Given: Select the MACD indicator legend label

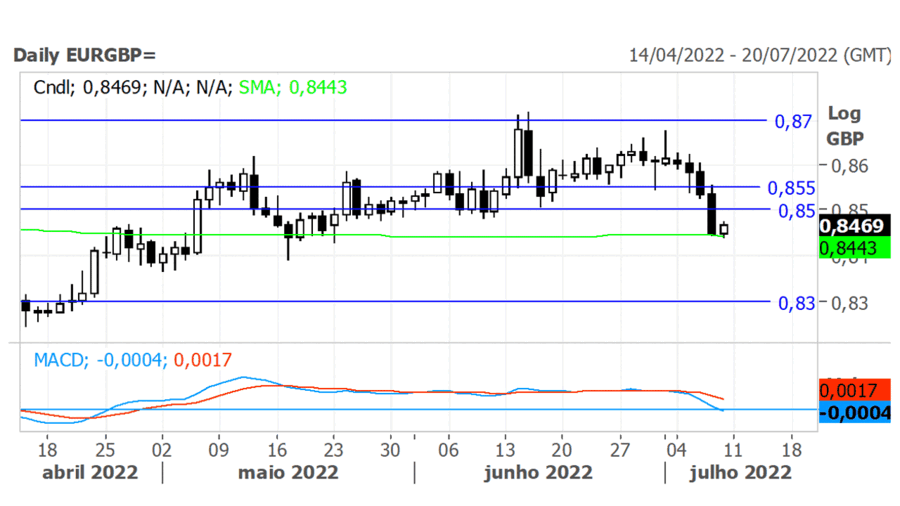Looking at the screenshot, I should (58, 359).
